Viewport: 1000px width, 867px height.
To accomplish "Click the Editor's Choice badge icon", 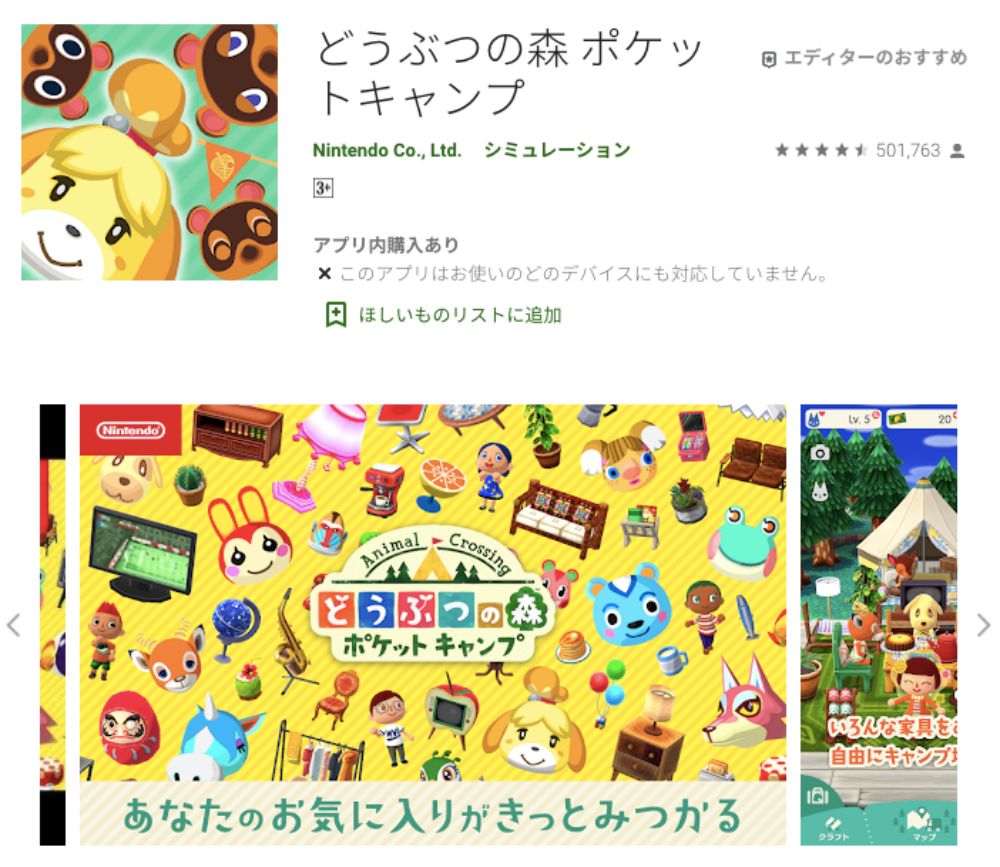I will 769,59.
